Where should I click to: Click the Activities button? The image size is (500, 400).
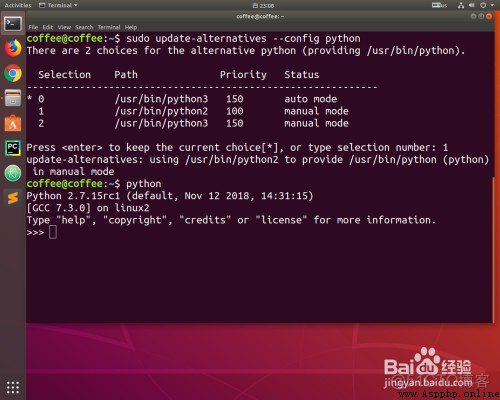coord(18,5)
